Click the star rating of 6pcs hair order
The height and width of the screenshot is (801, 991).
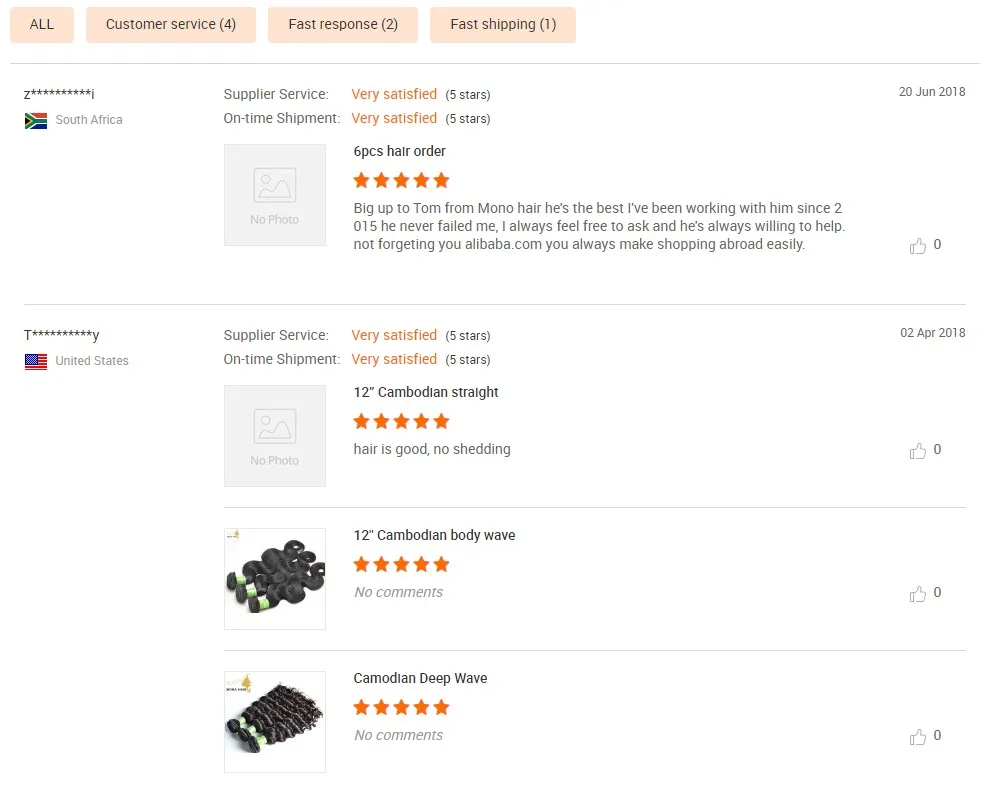point(401,181)
